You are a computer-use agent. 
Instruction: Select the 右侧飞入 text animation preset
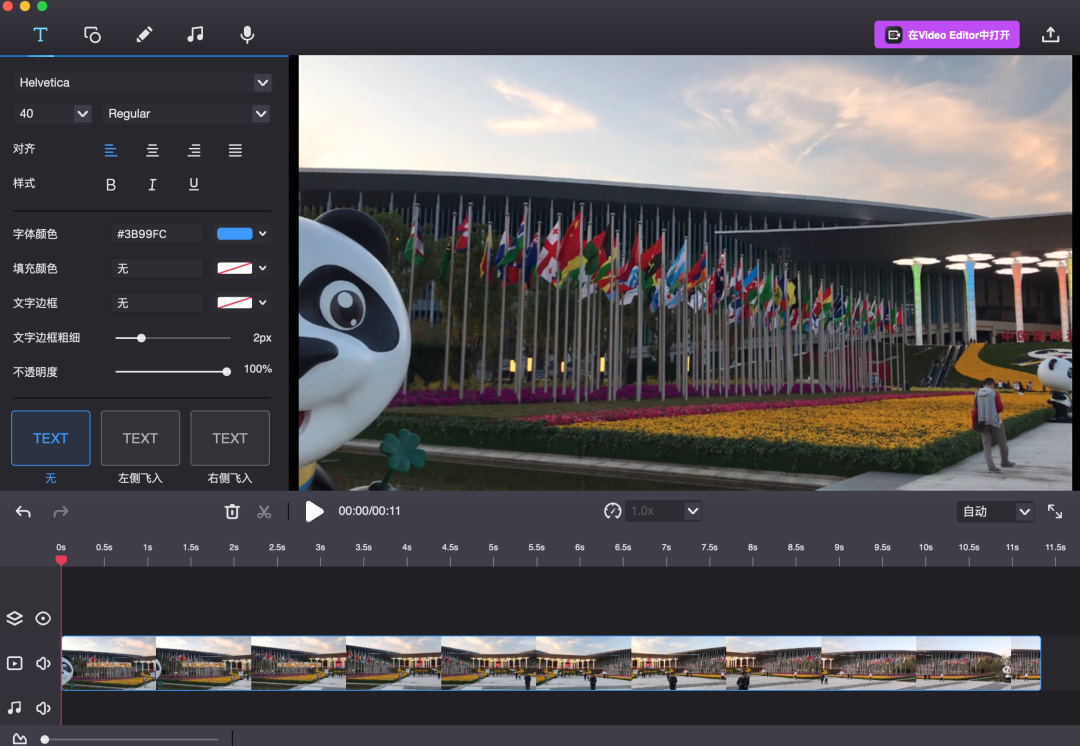coord(230,438)
